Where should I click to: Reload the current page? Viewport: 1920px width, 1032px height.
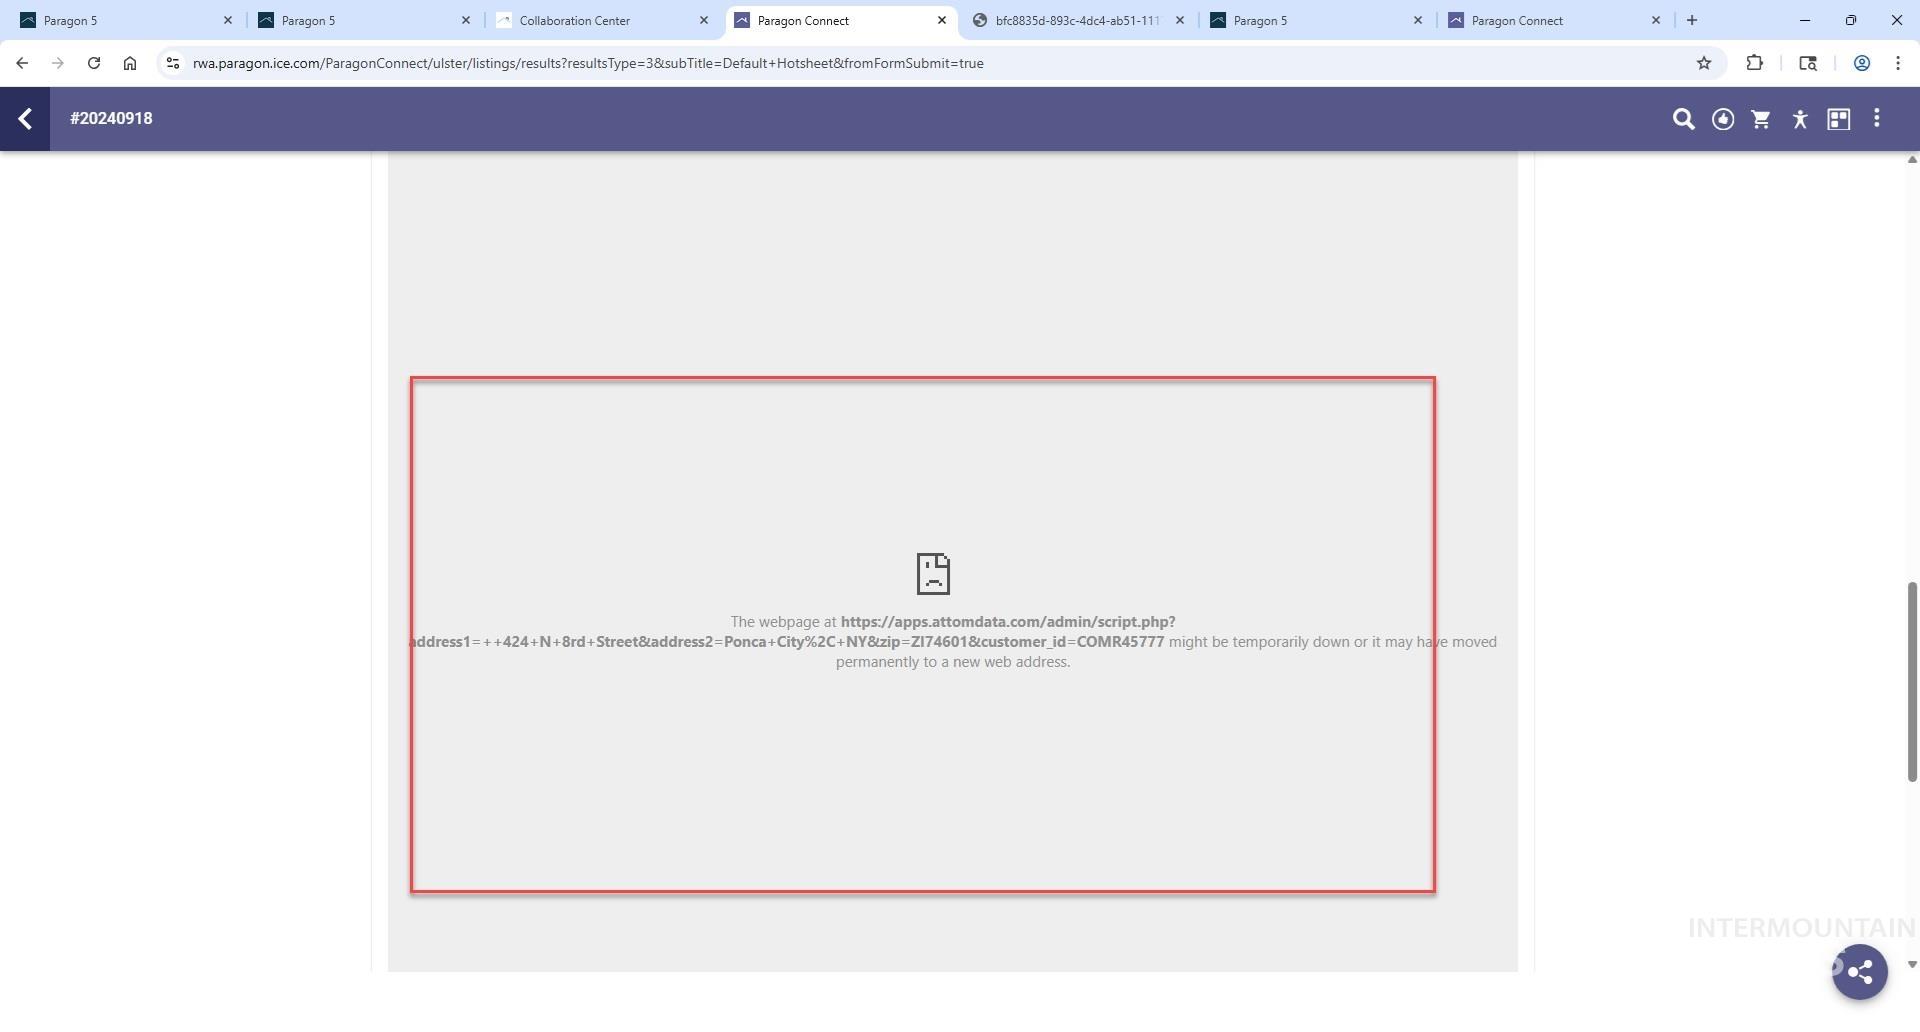click(x=94, y=63)
